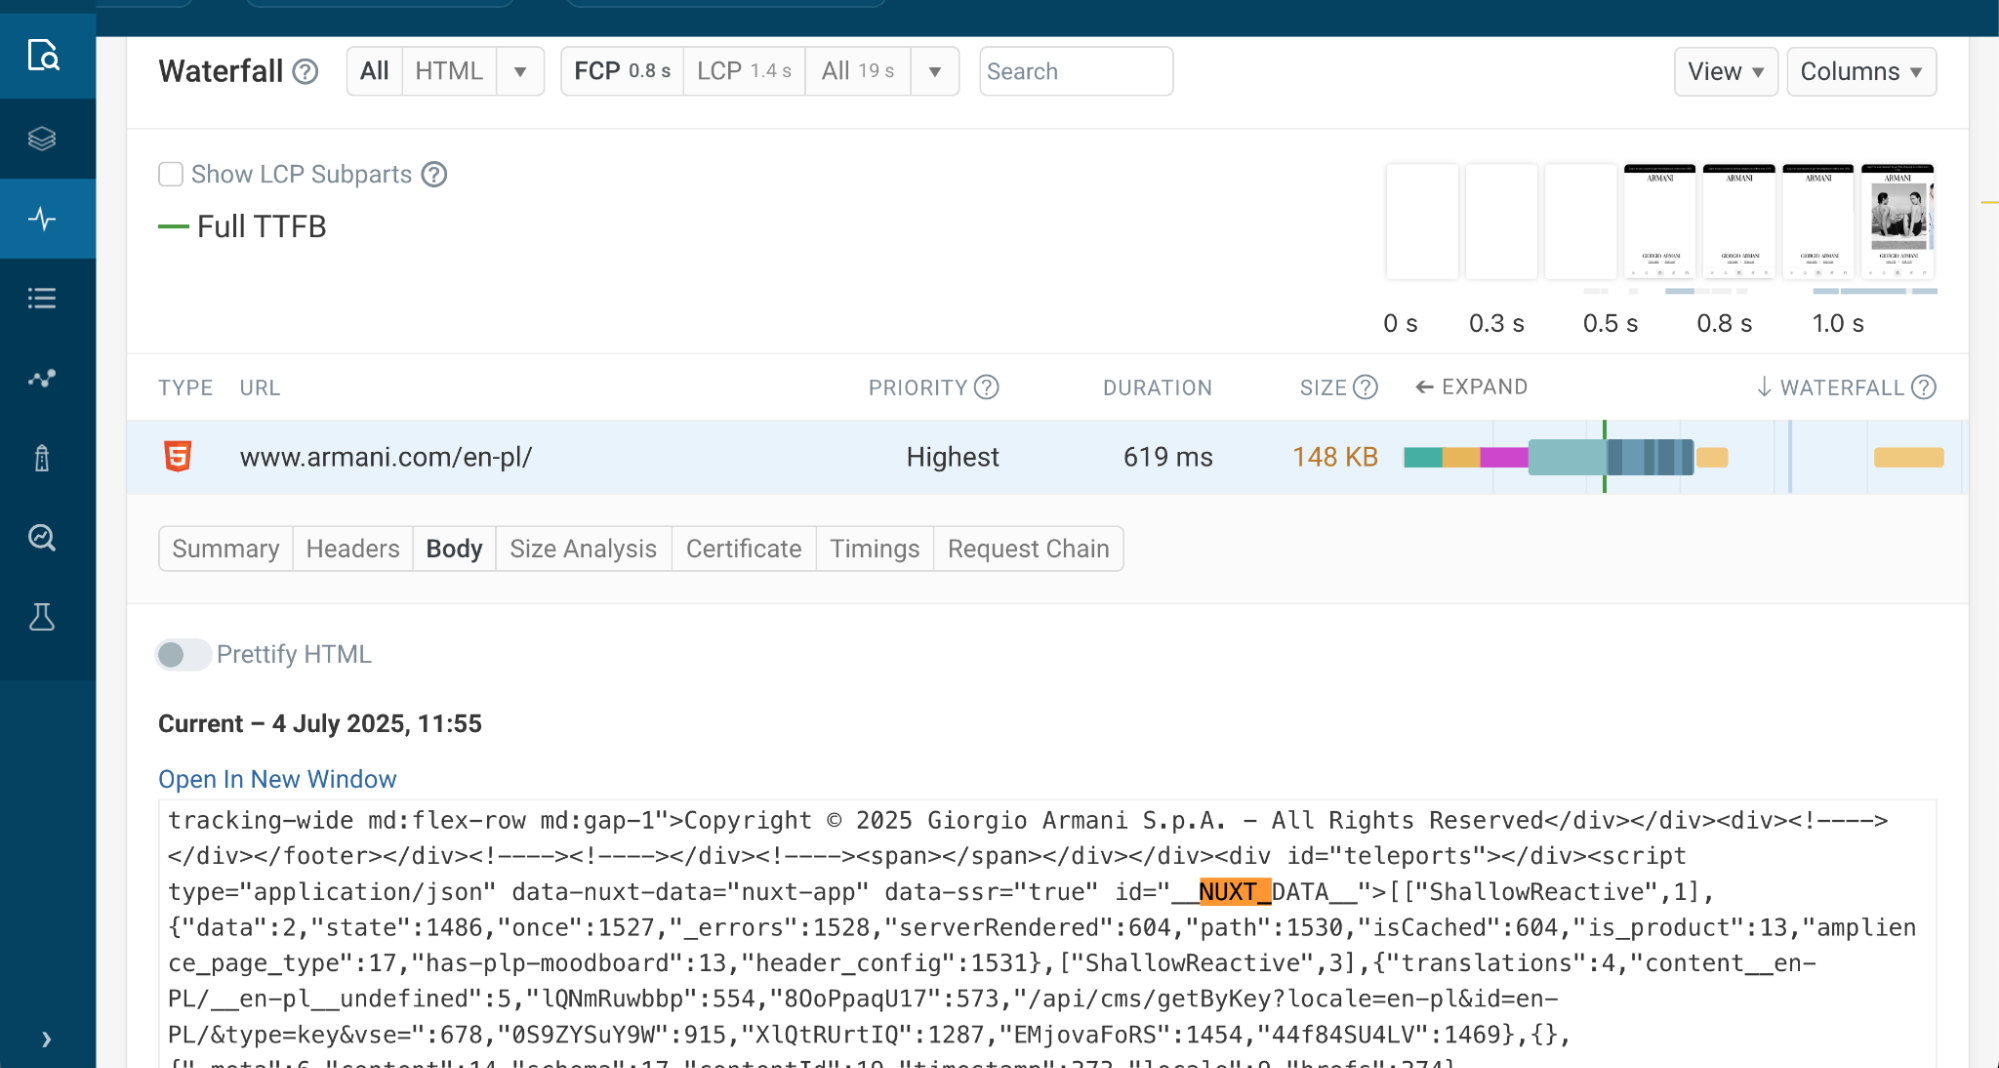This screenshot has height=1068, width=1999.
Task: Open the View dropdown
Action: [1726, 71]
